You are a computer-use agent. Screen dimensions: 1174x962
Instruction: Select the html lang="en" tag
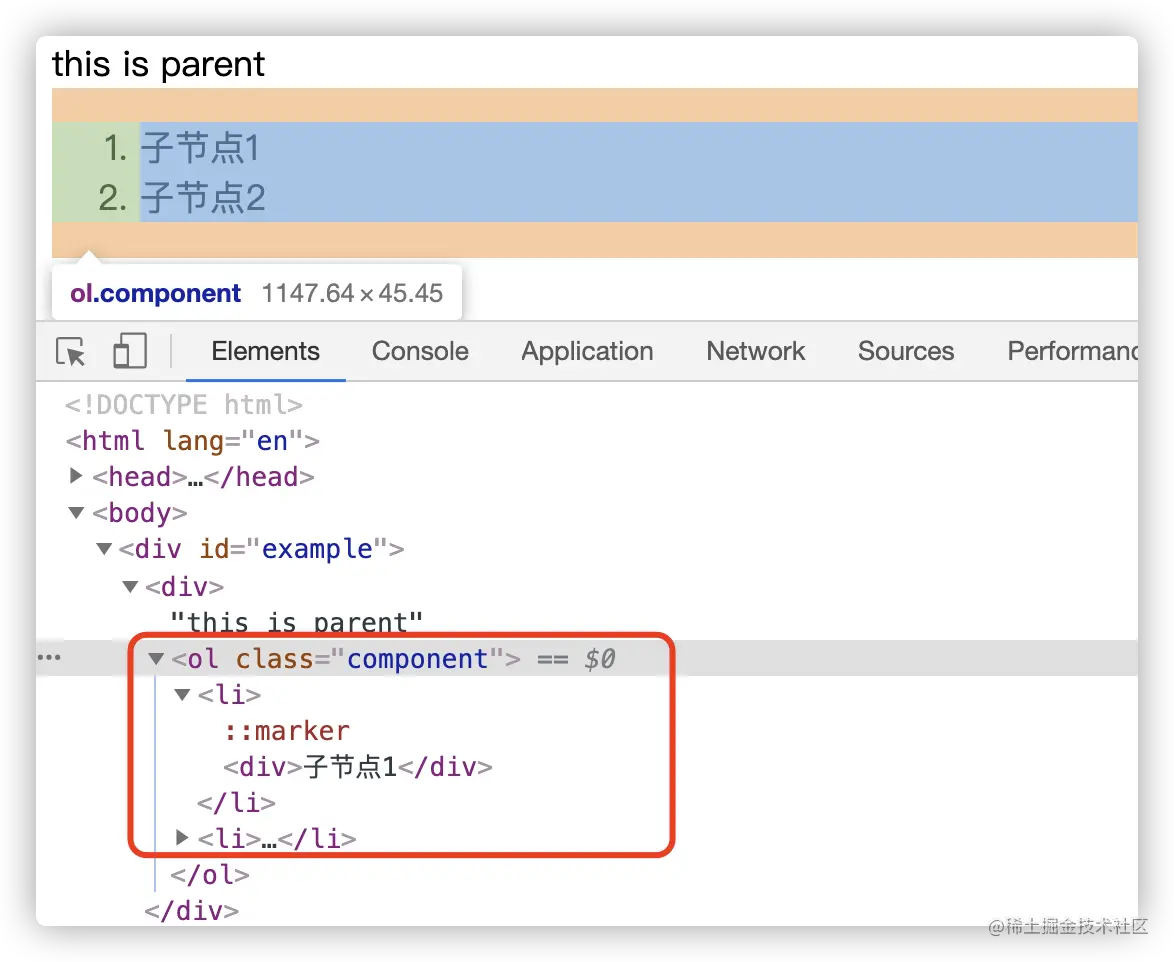(192, 441)
